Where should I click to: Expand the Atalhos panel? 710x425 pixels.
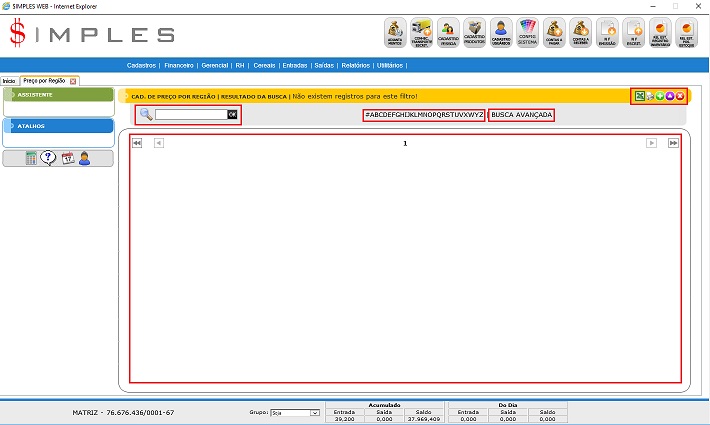(x=58, y=126)
